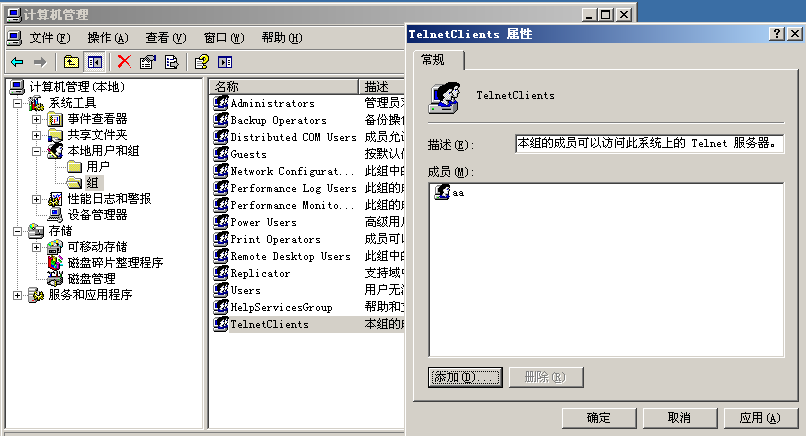Click the 描述 column header
Viewport: 806px width, 436px height.
[382, 86]
